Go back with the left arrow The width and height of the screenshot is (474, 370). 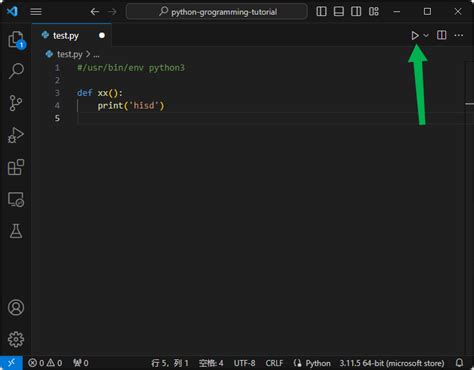click(x=95, y=12)
